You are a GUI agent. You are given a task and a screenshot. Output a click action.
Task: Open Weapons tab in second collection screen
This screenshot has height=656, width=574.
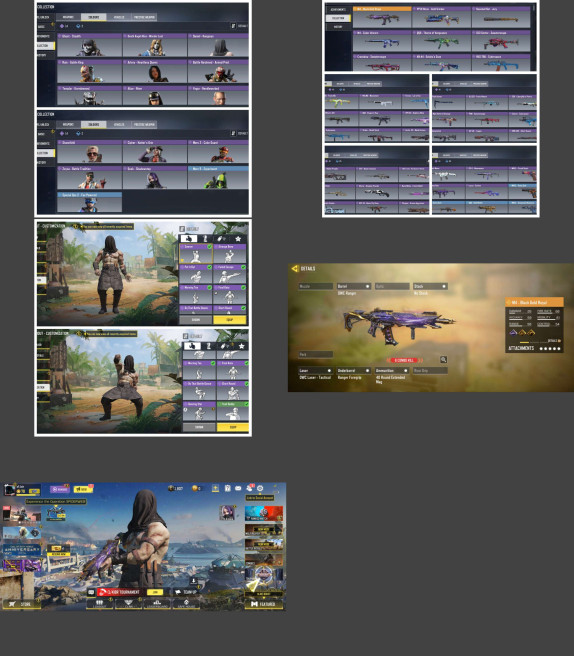pos(68,124)
